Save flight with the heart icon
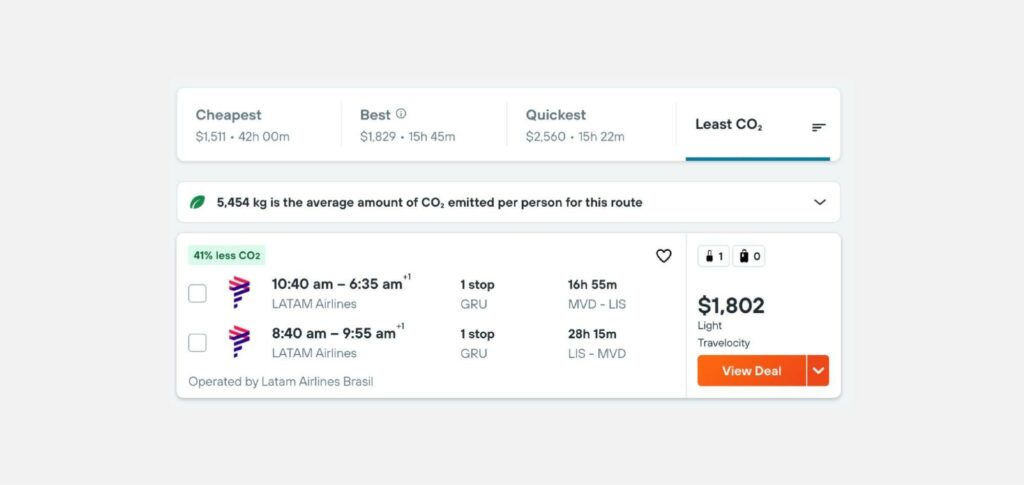Screen dimensions: 1024x485 point(664,256)
